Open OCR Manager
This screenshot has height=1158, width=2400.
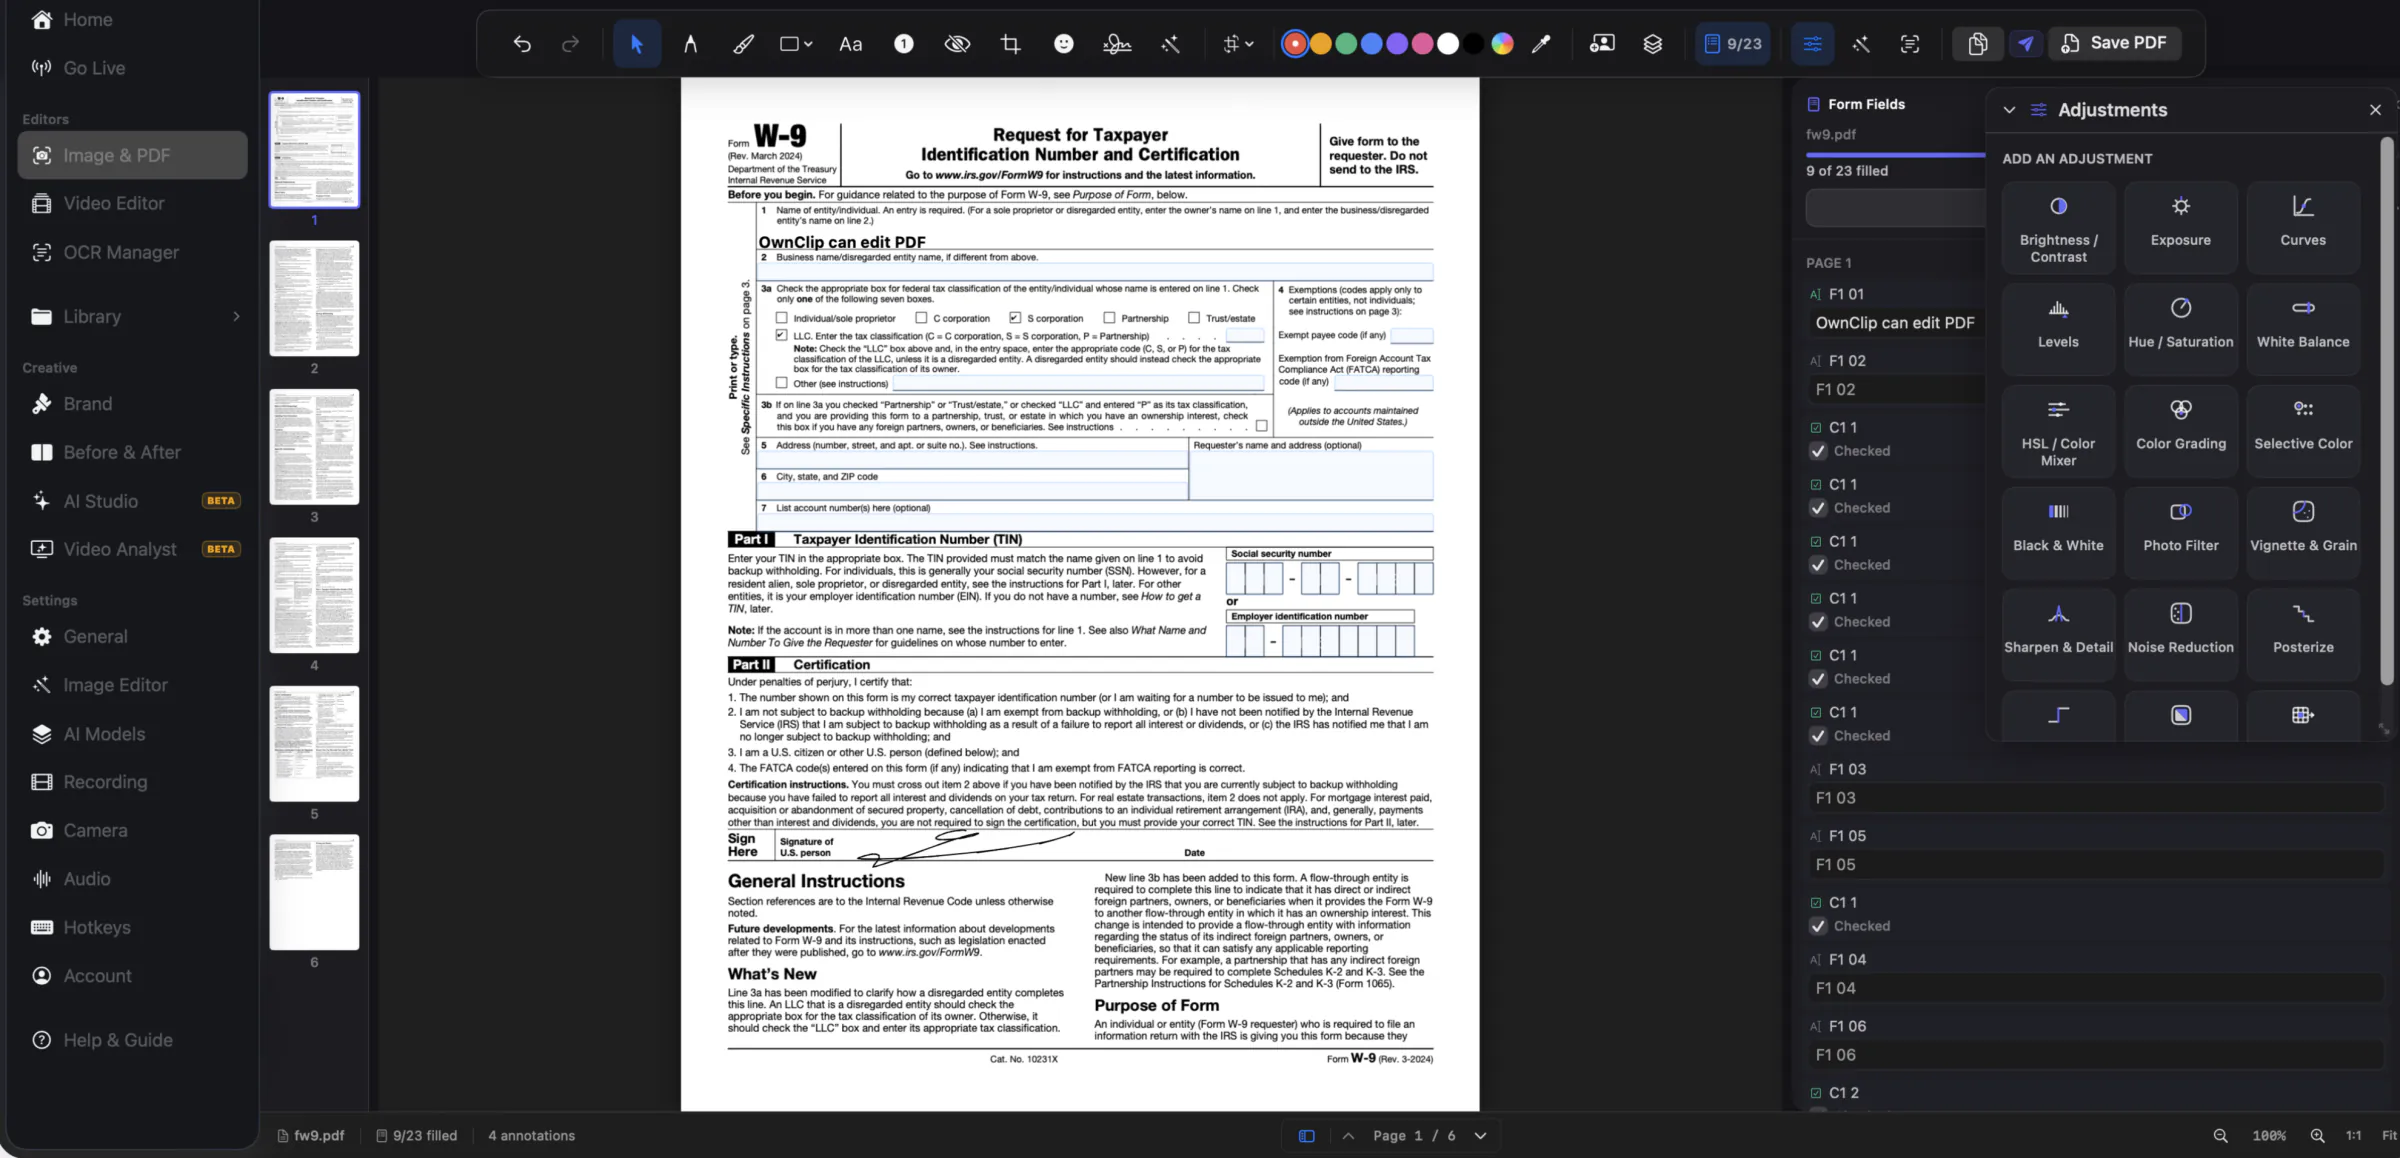[x=132, y=253]
